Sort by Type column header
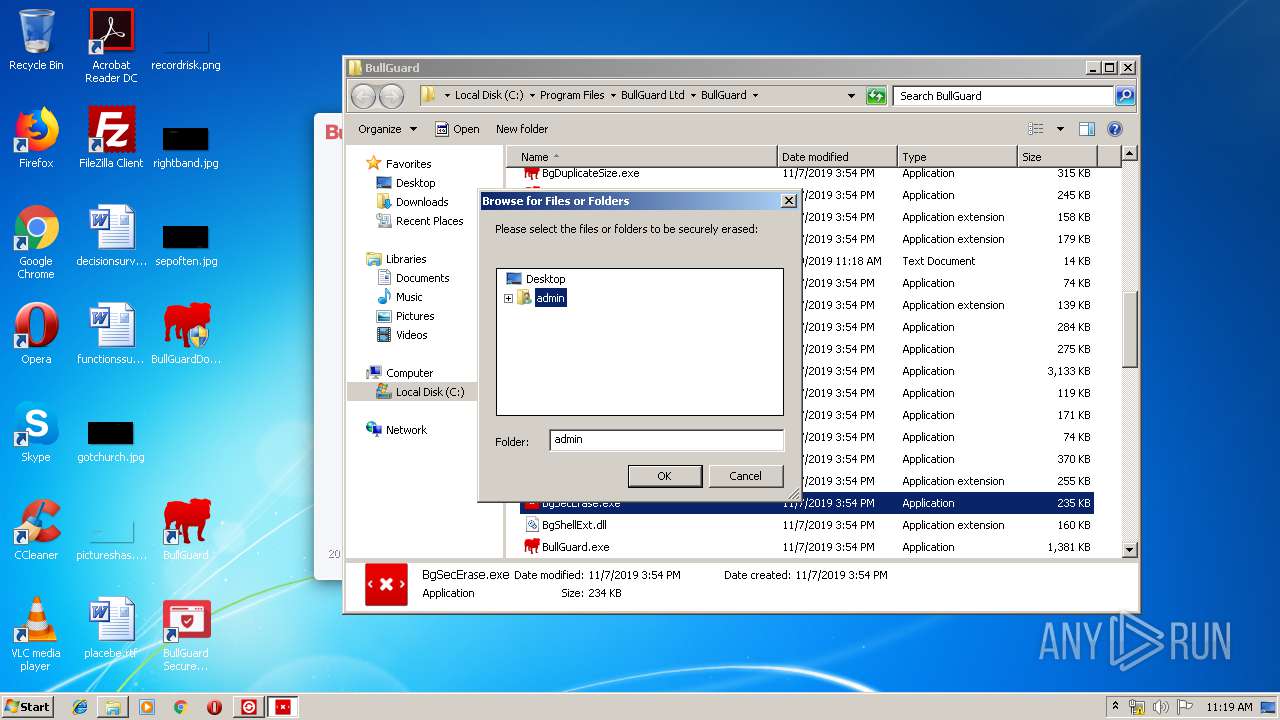Viewport: 1280px width, 720px height. [x=957, y=157]
